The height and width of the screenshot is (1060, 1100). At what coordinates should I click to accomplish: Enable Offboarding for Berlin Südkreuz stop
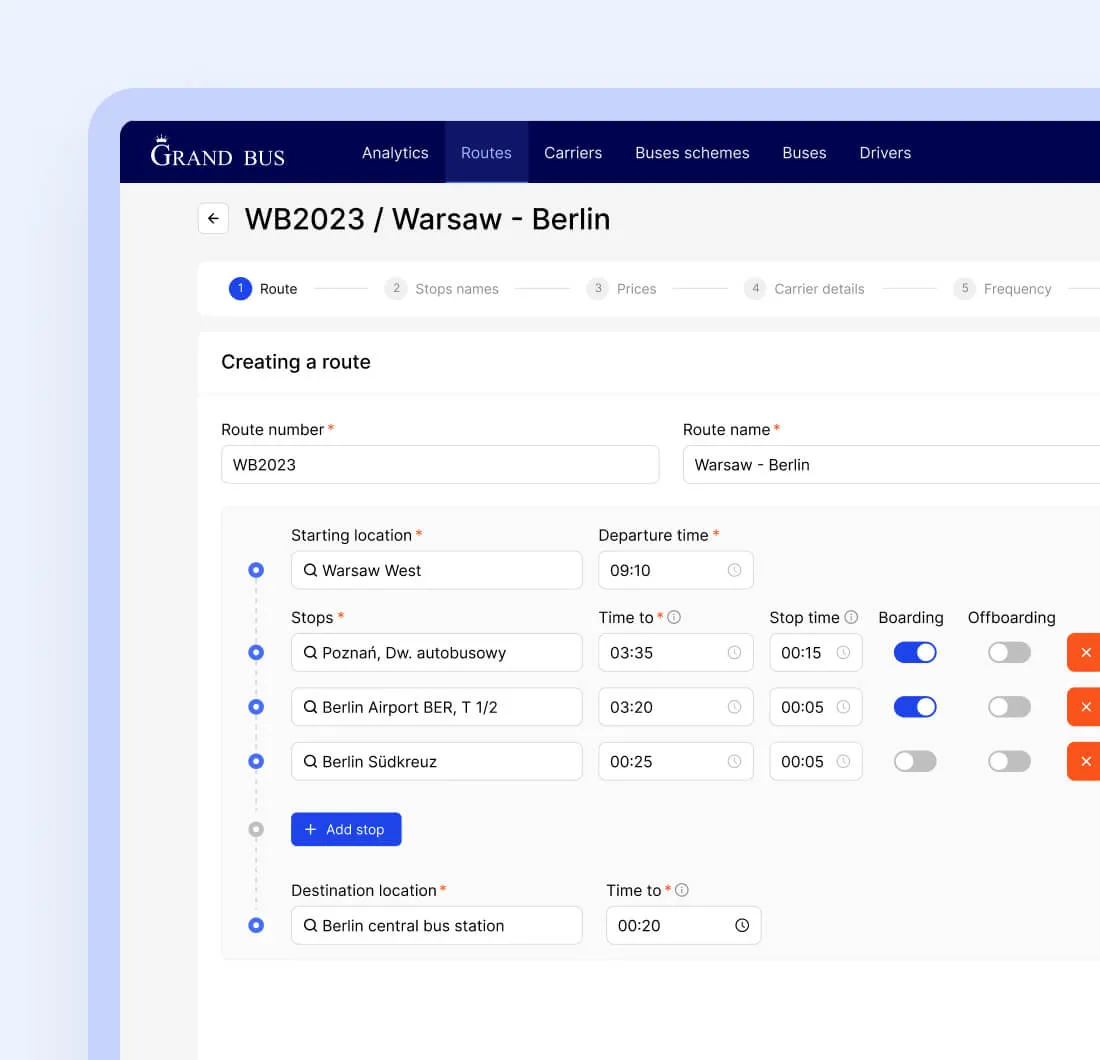[x=1009, y=761]
